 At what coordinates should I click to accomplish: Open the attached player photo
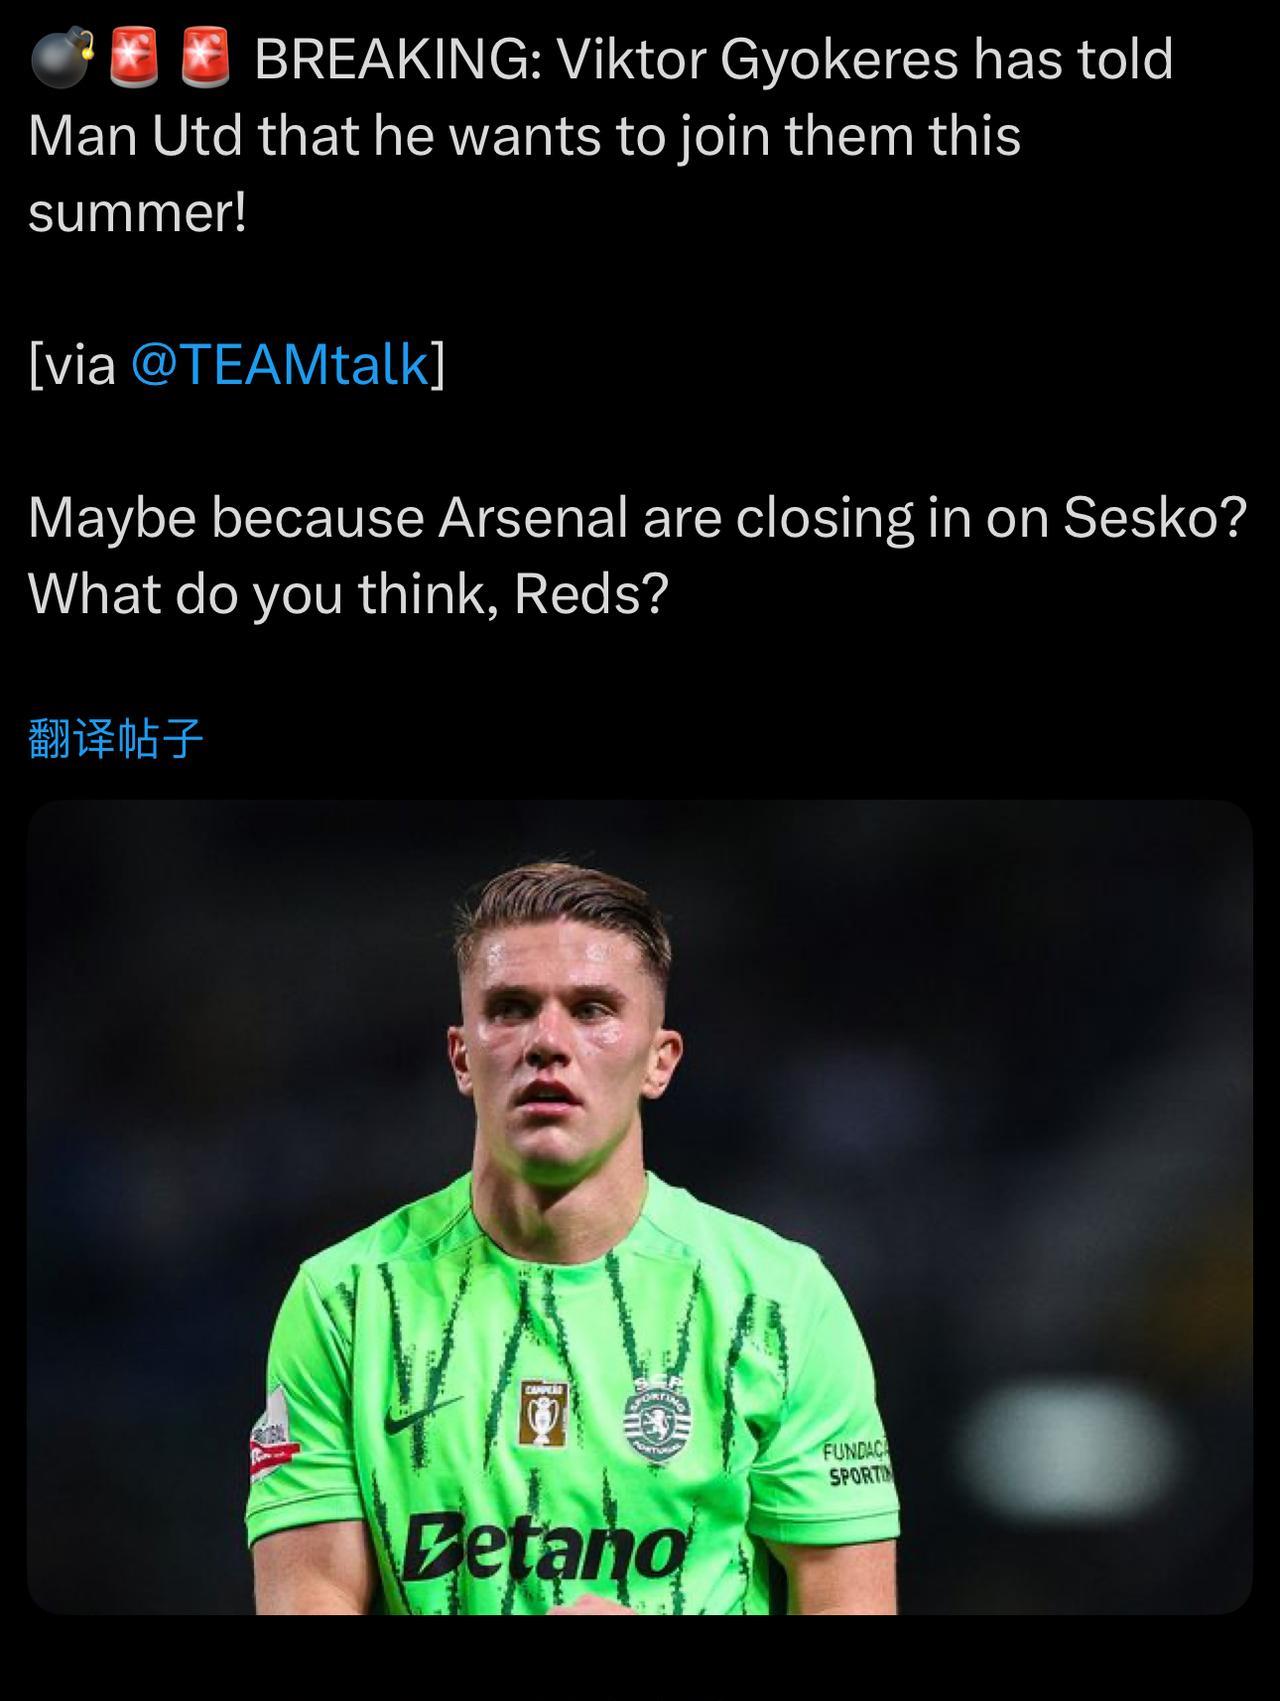(640, 1207)
